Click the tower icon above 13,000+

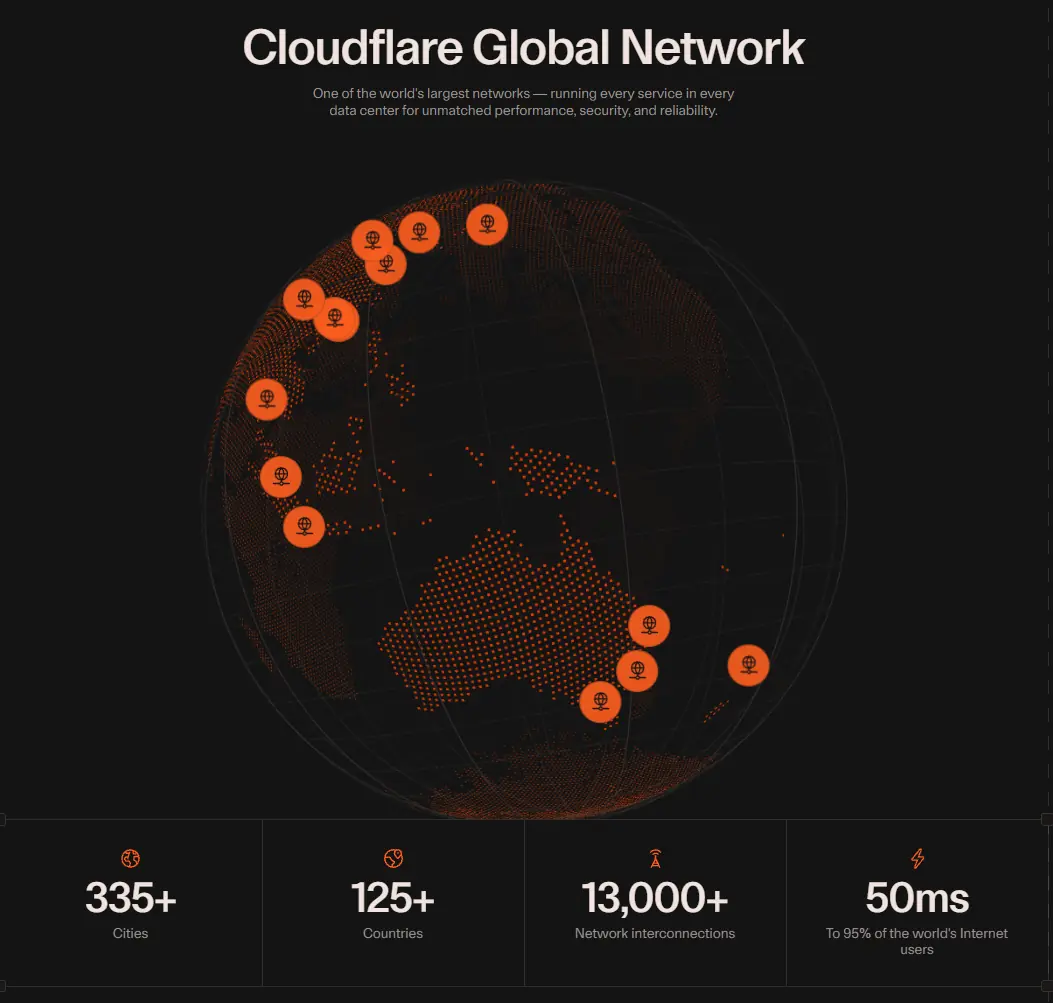click(655, 858)
